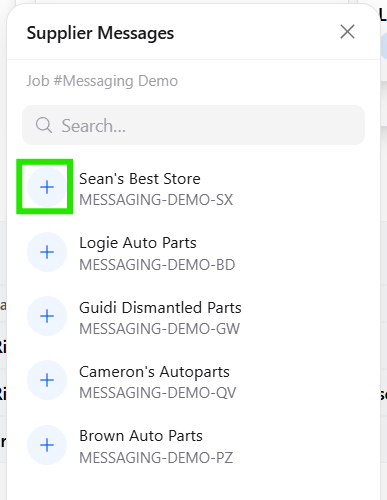
Task: Close the Supplier Messages panel
Action: 347,32
